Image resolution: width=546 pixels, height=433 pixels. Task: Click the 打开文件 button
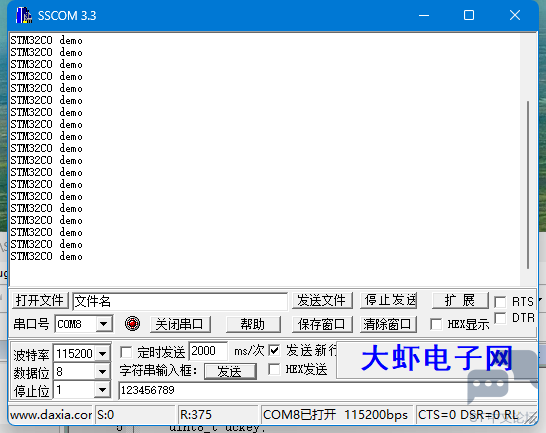pos(40,300)
